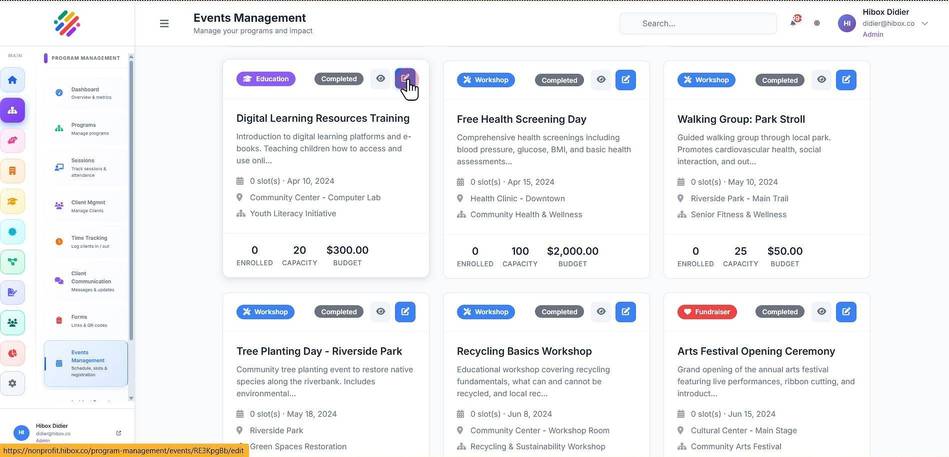Open the green people group rail icon

point(13,323)
